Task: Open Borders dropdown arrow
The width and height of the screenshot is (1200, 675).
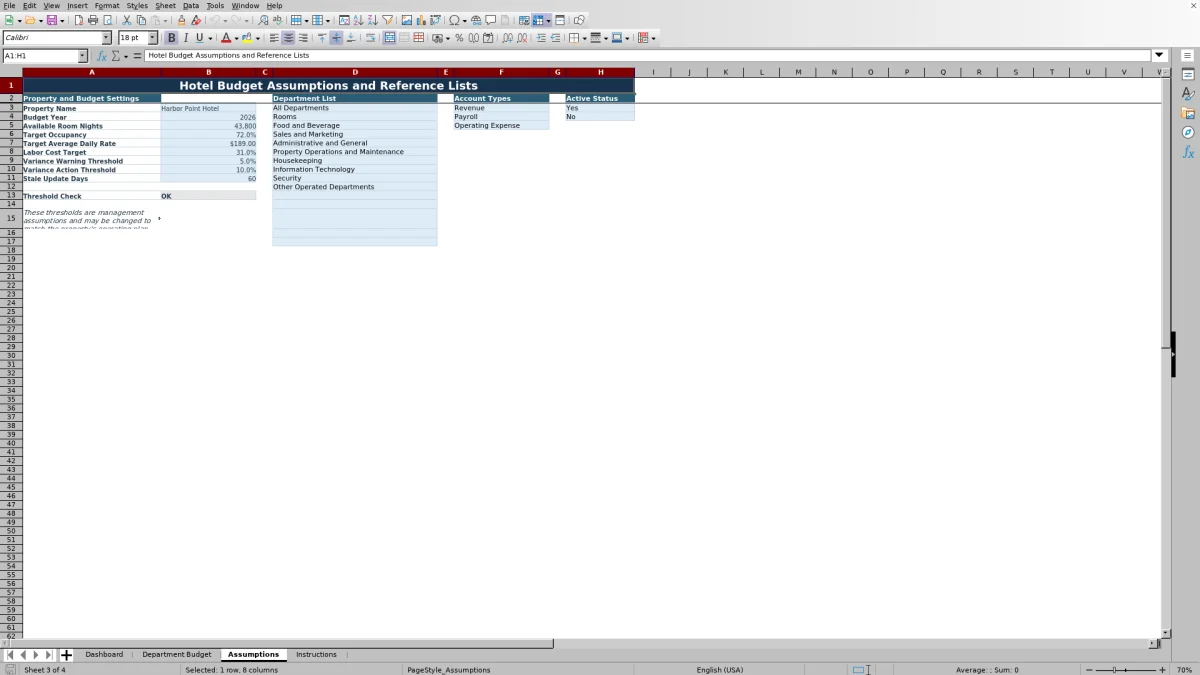Action: pyautogui.click(x=584, y=39)
